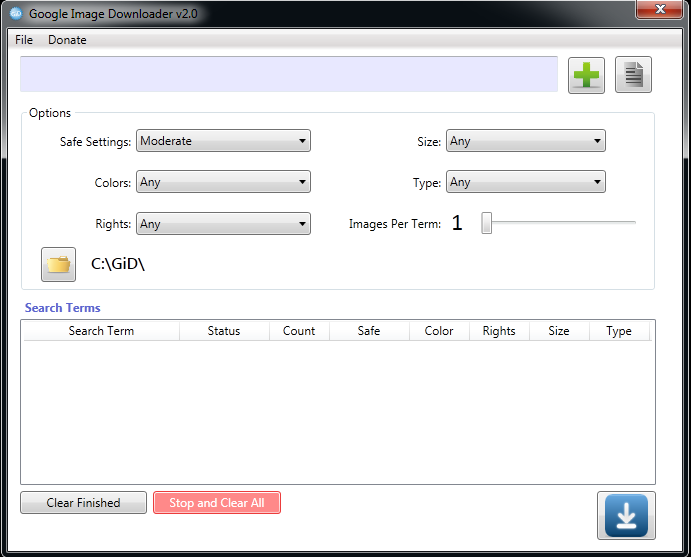Start downloads with the blue arrow icon

tap(626, 516)
